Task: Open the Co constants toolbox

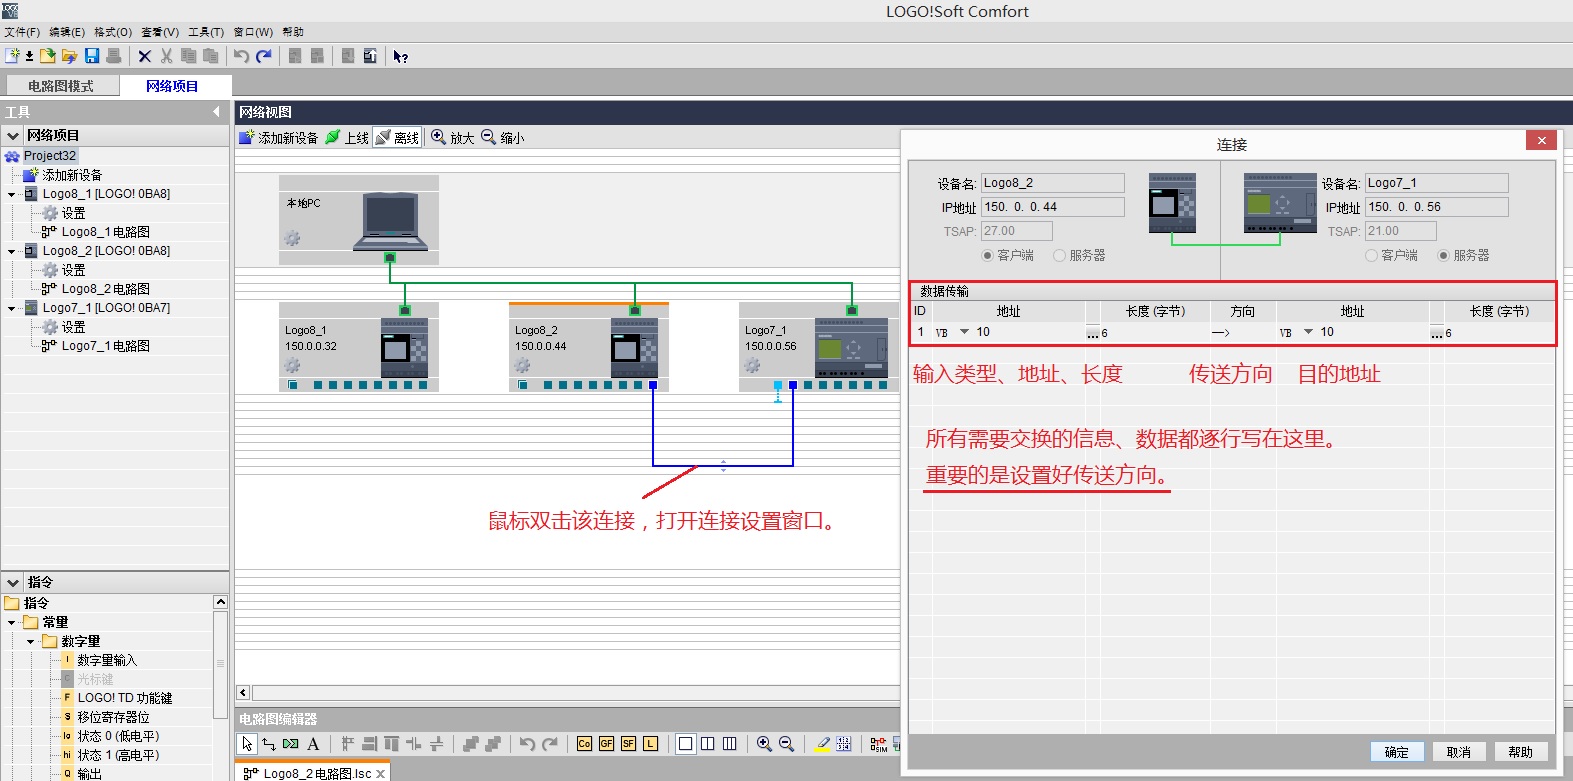Action: click(x=584, y=744)
